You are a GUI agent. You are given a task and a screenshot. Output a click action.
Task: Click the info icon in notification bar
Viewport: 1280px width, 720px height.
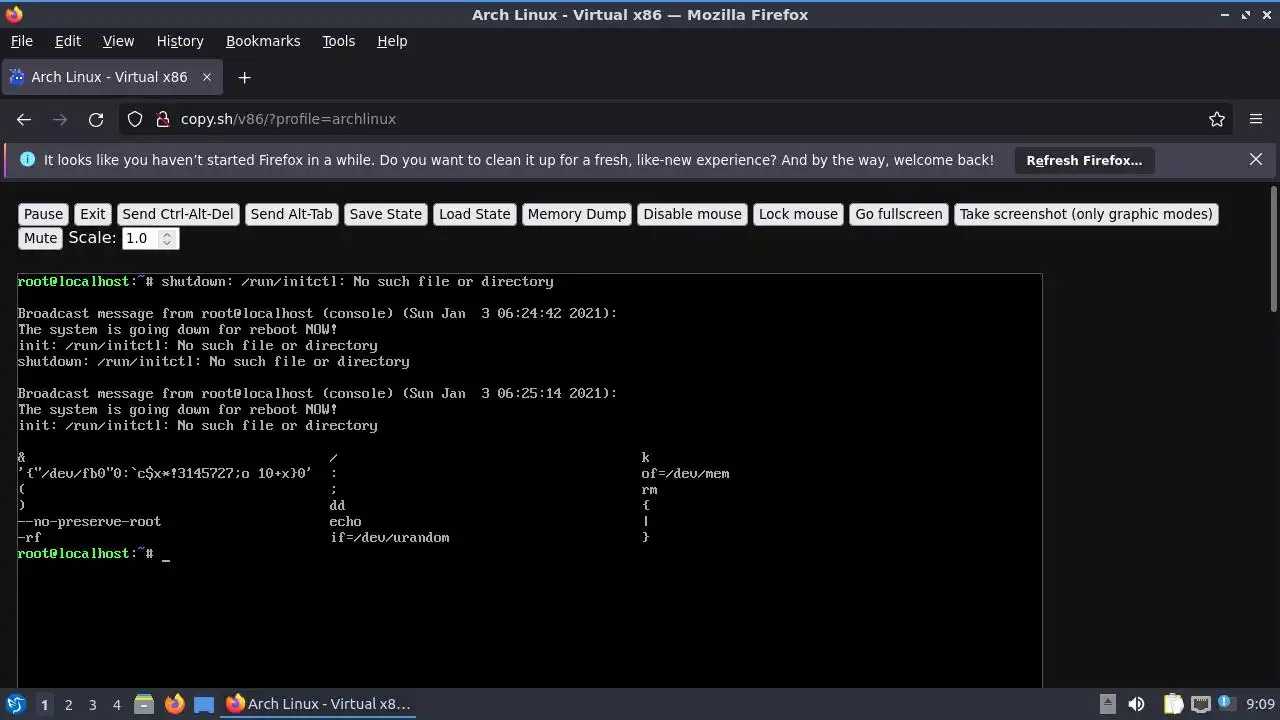27,160
